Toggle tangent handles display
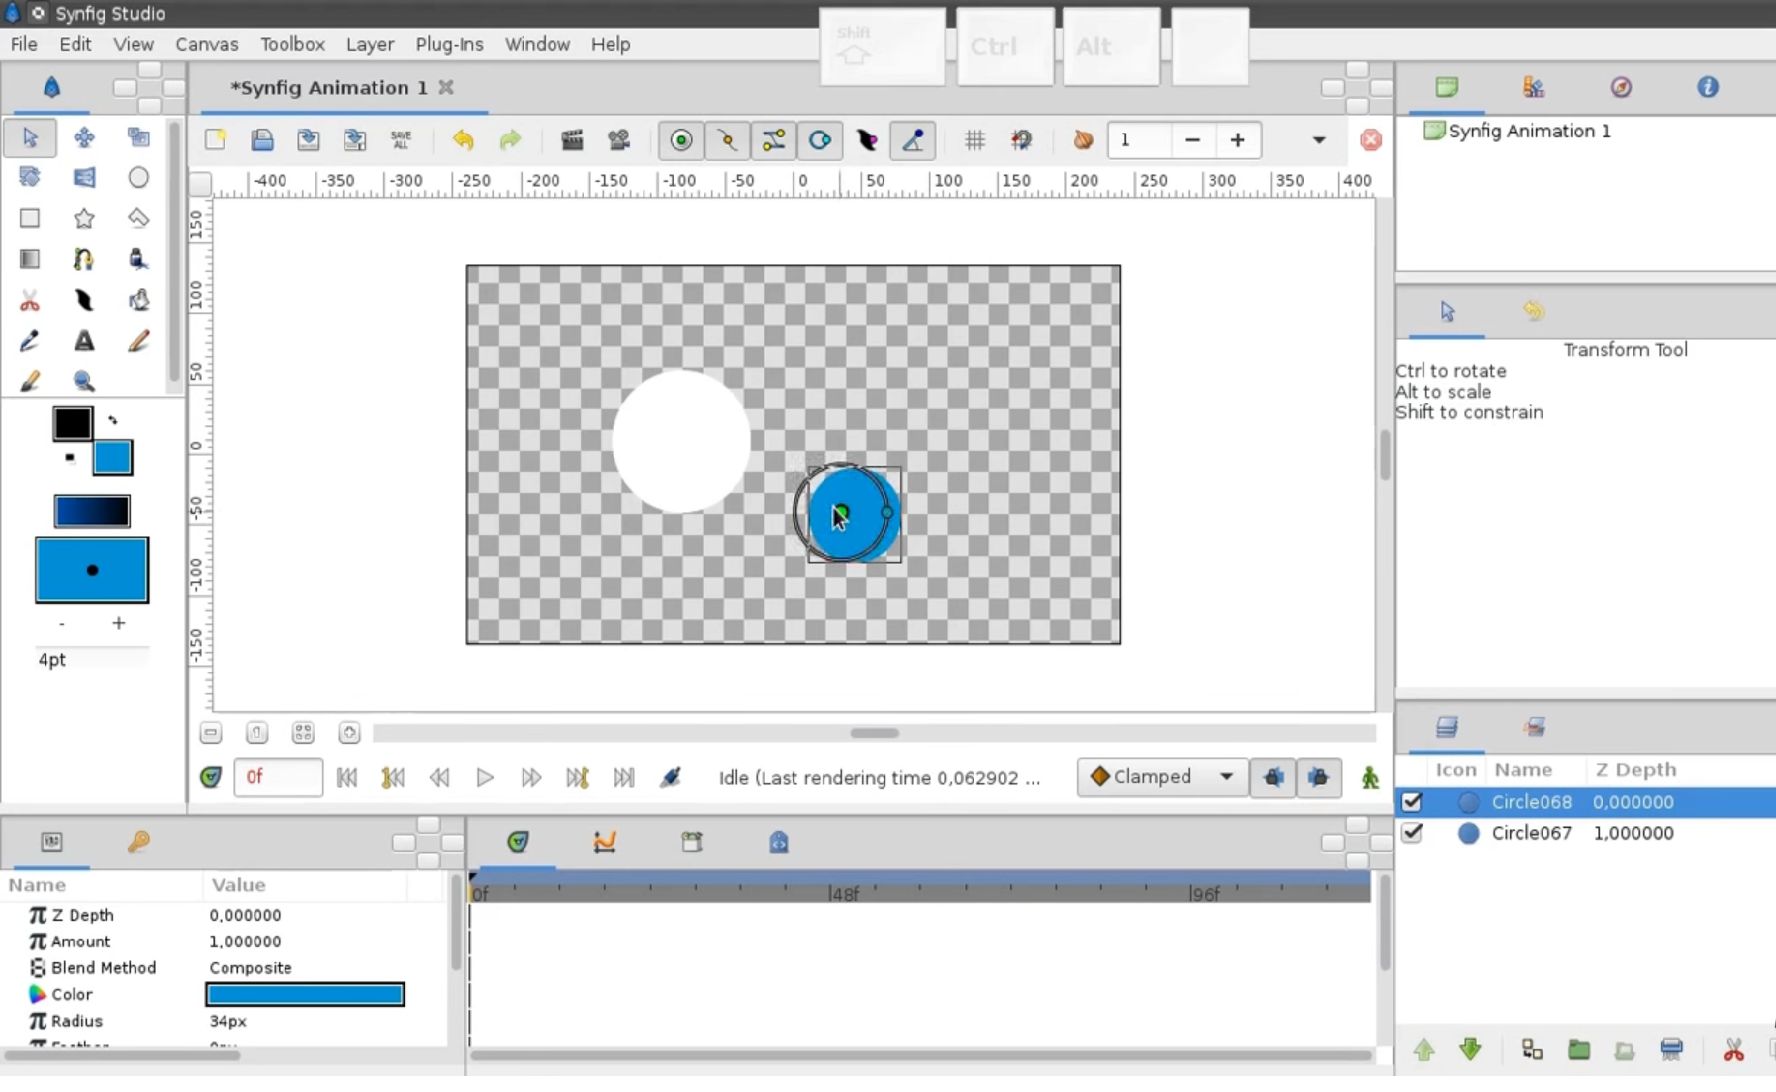 click(774, 140)
